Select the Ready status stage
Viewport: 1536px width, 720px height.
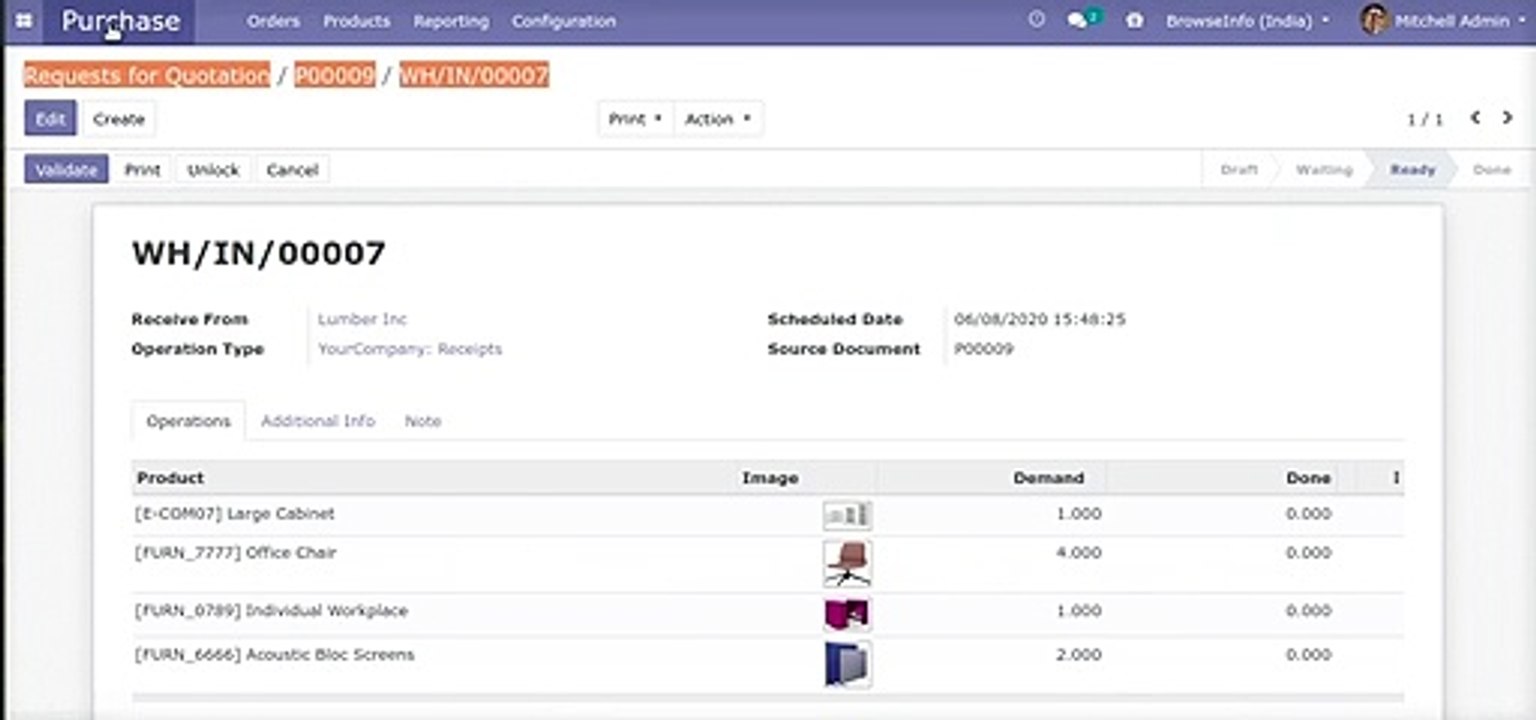1413,170
